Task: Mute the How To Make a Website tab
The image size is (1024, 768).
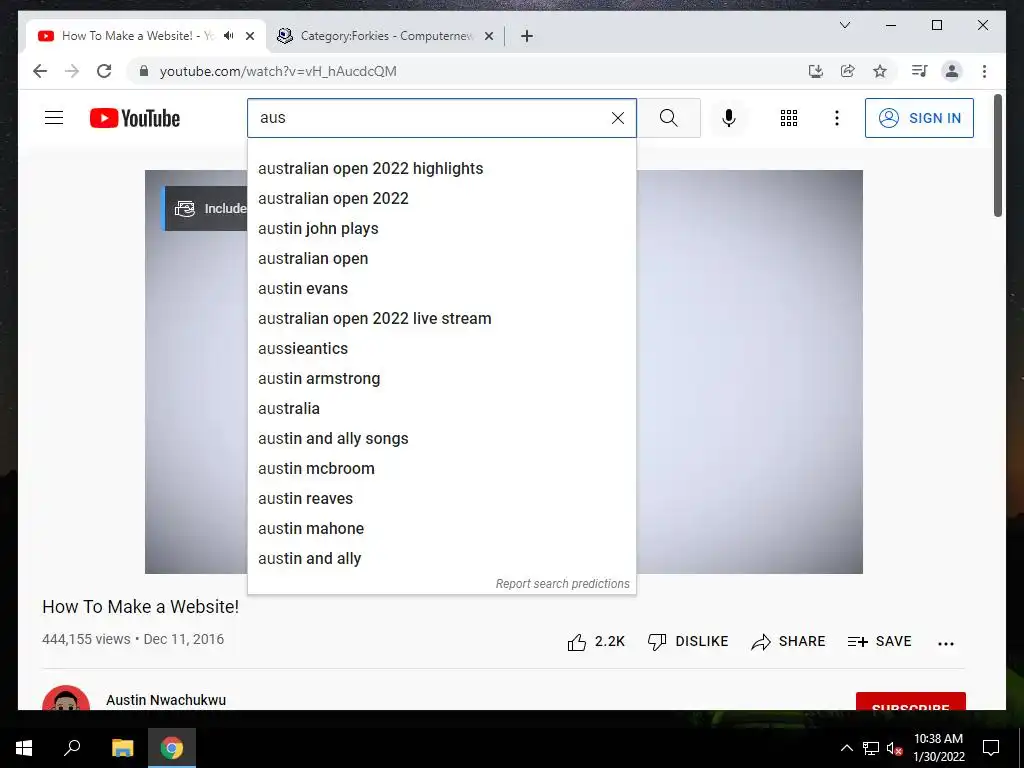Action: pyautogui.click(x=228, y=36)
